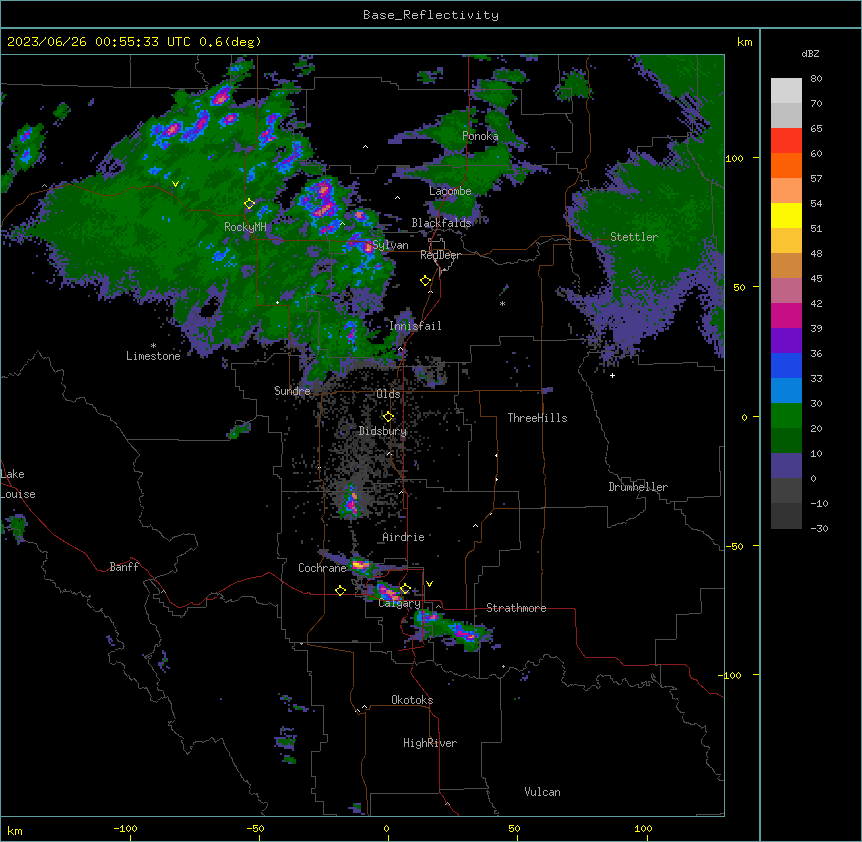Click the Olds town label
Screen dimensions: 862x842
click(388, 394)
